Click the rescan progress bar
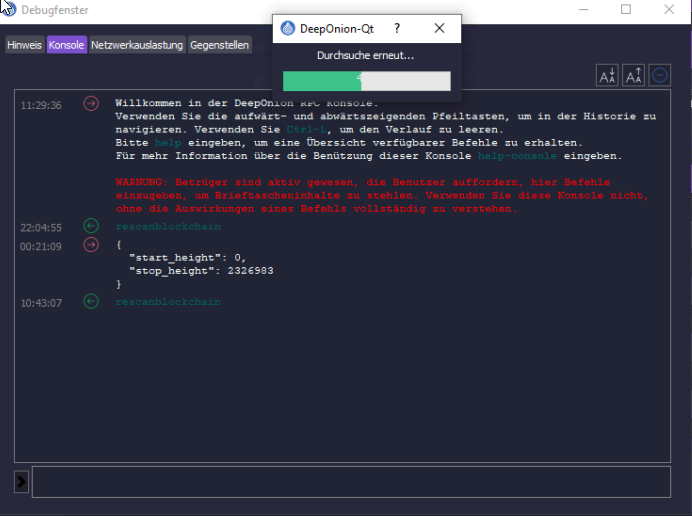 coord(367,81)
